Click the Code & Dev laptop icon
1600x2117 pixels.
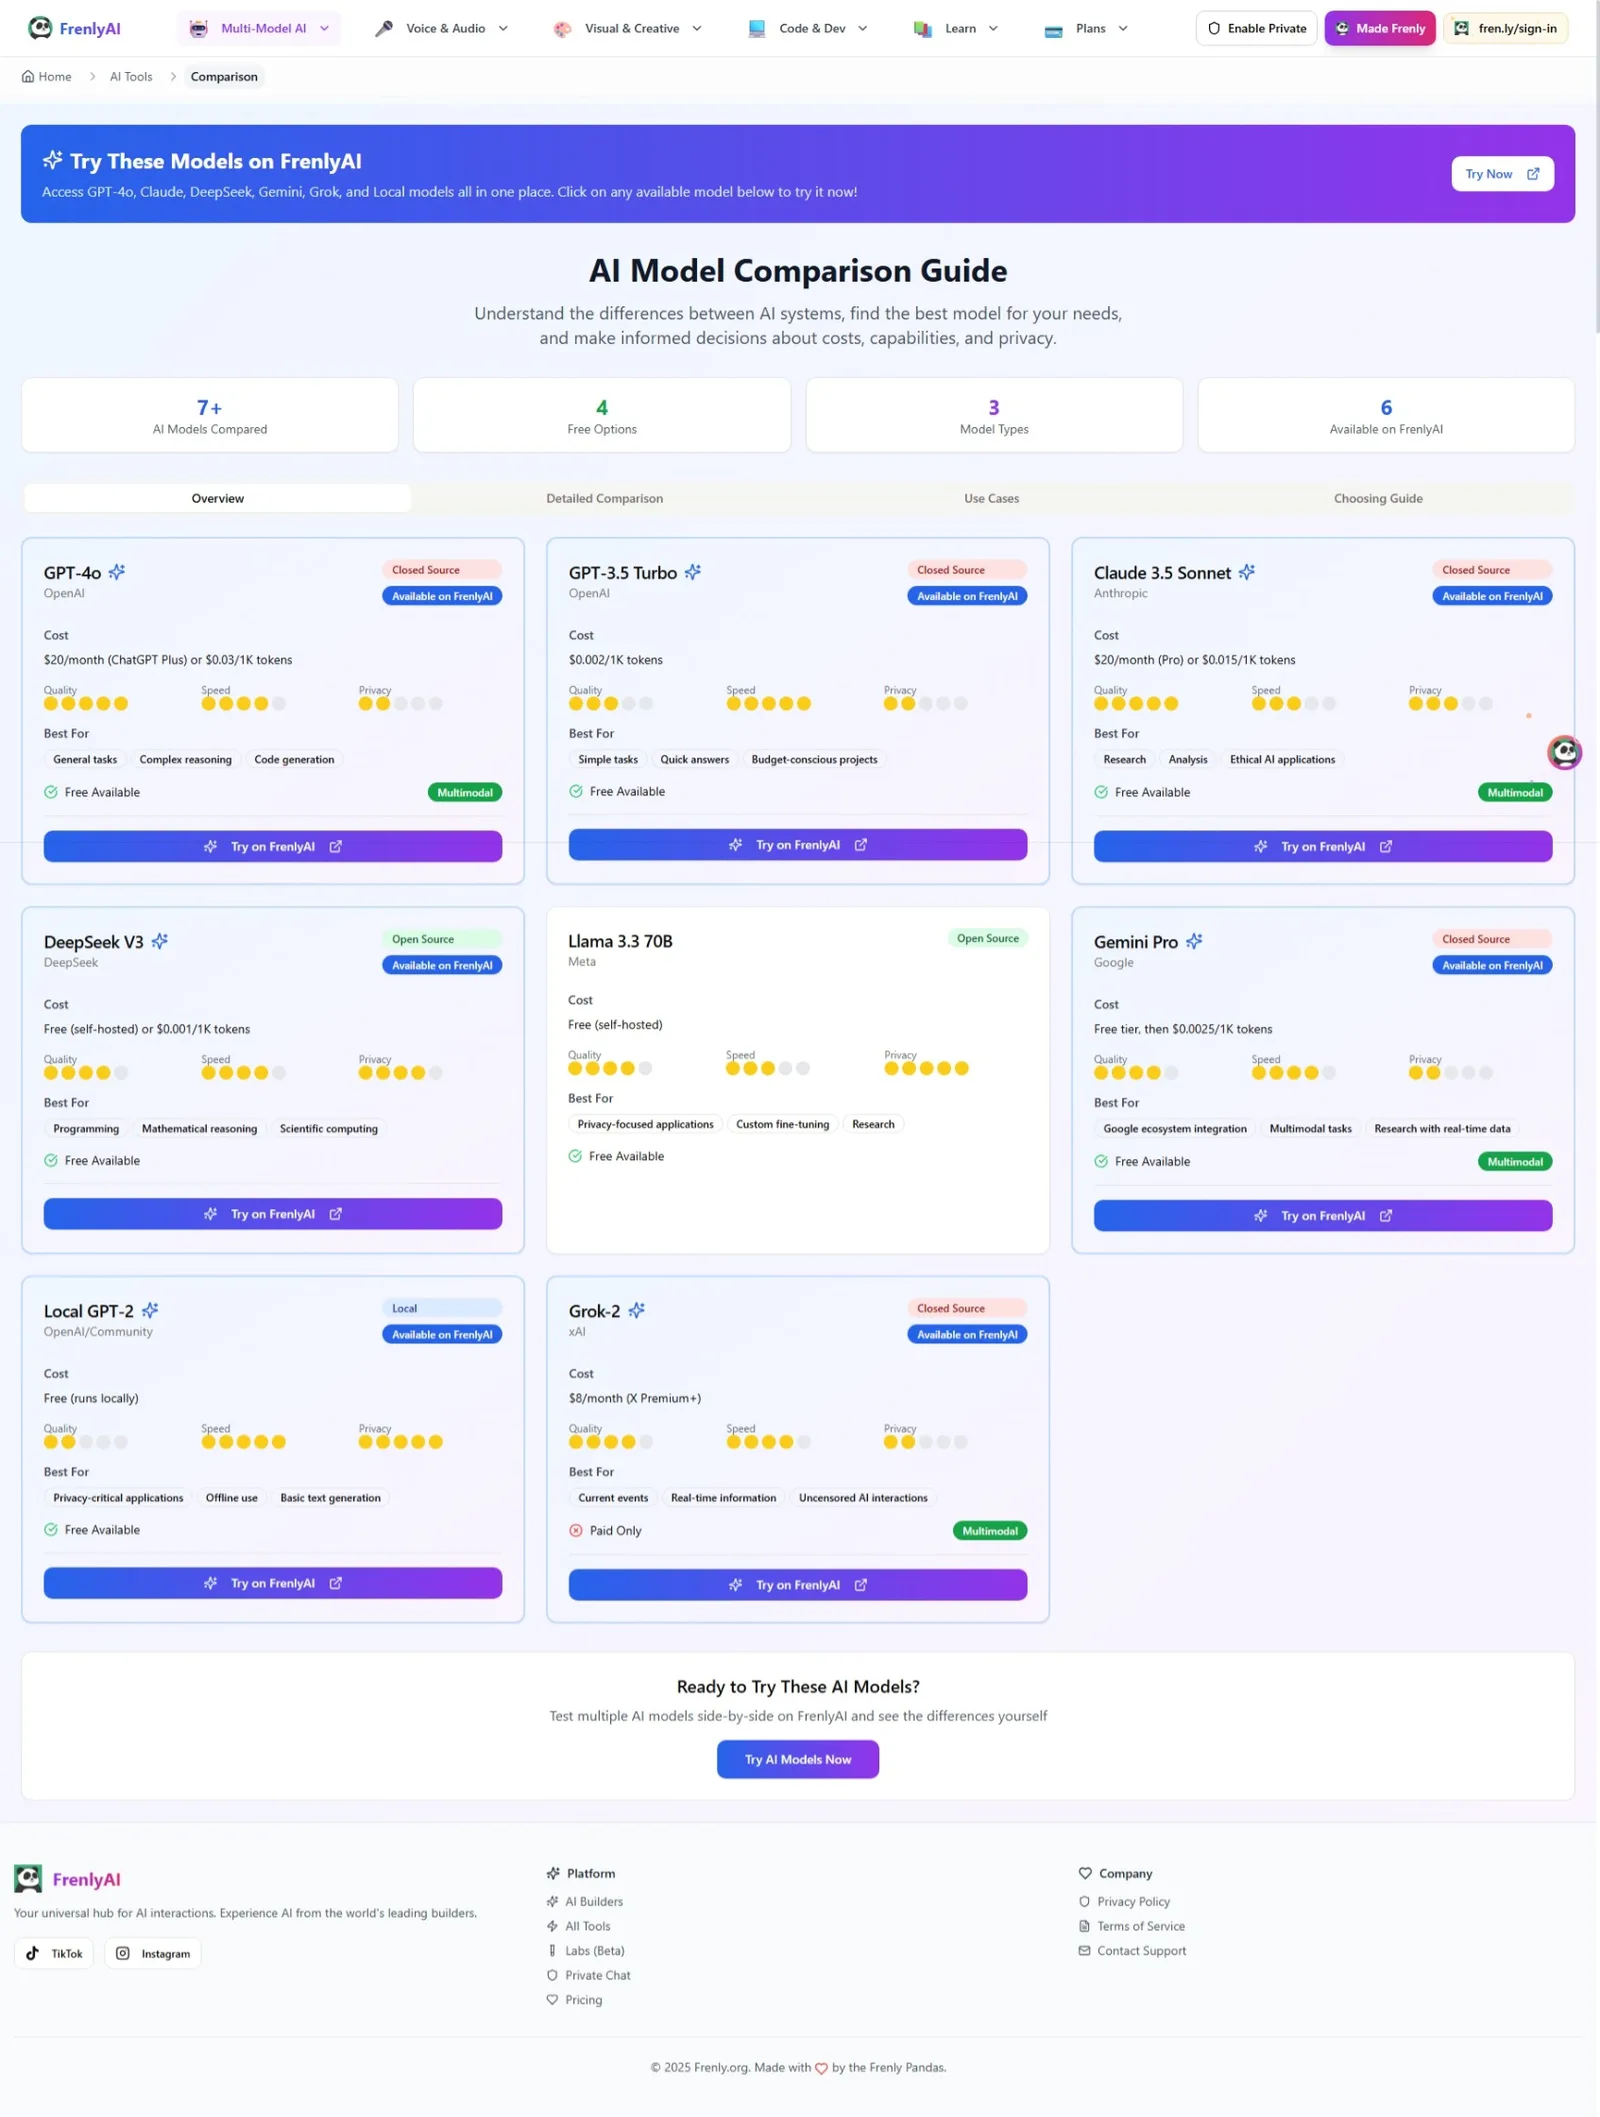tap(756, 28)
